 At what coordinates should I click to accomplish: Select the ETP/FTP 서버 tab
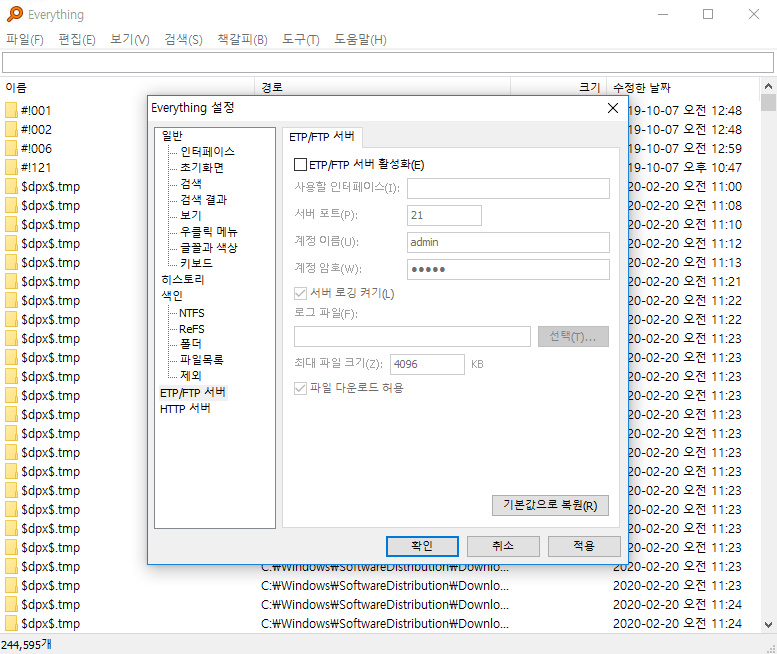coord(322,137)
